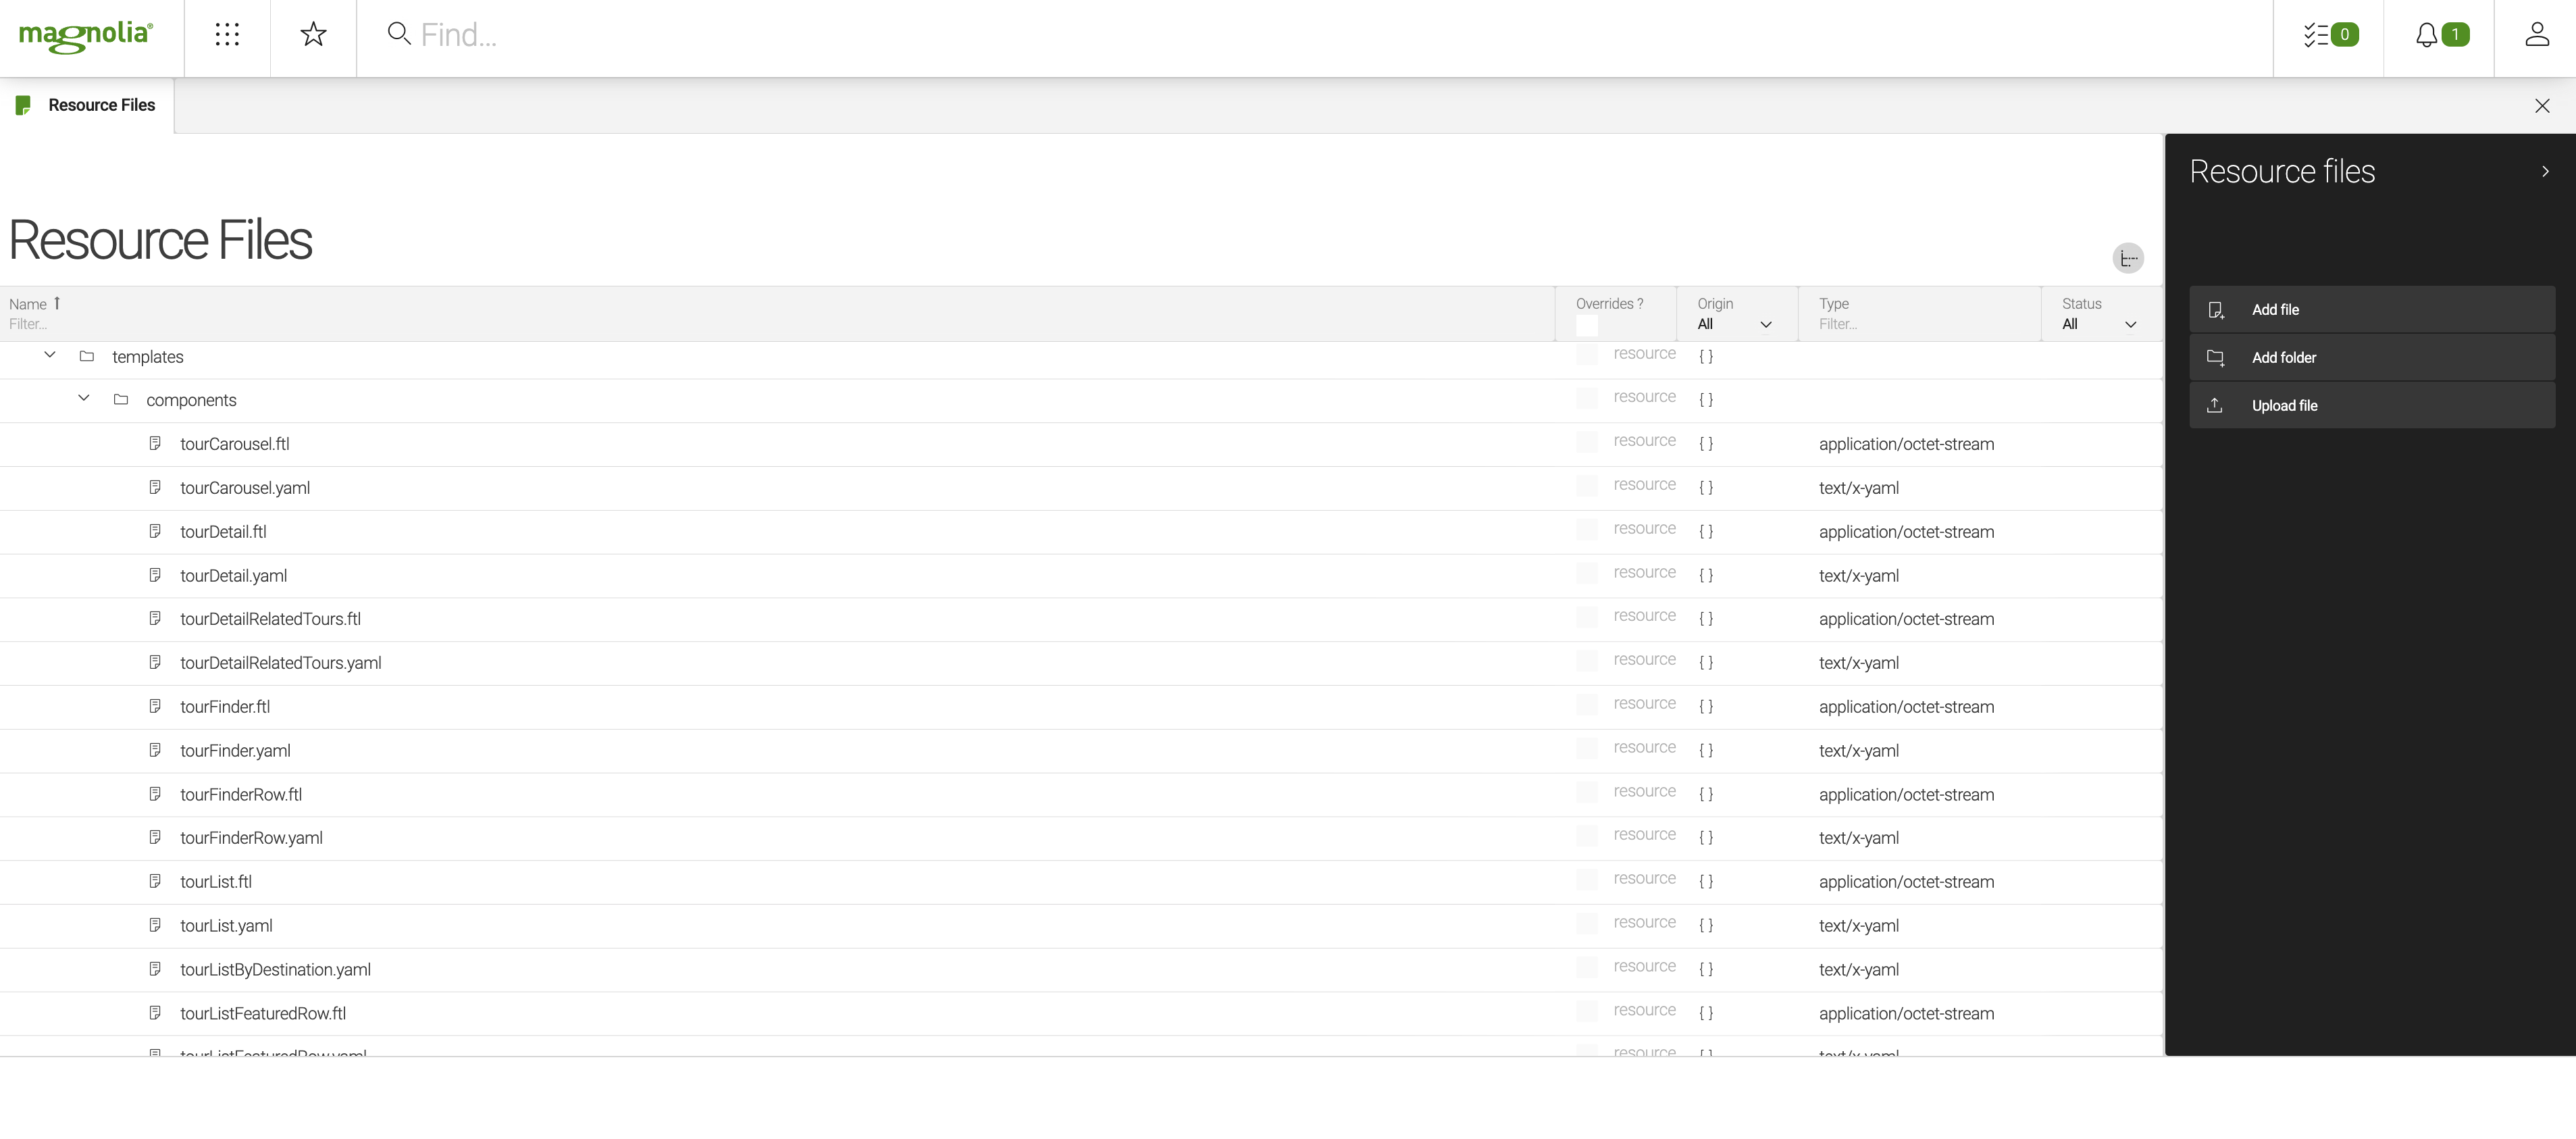Click components folder icon

(121, 399)
